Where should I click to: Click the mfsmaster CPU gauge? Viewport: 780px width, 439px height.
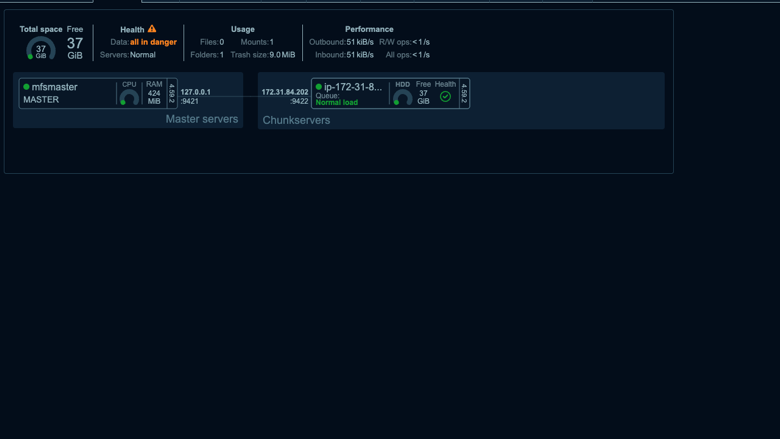tap(129, 97)
